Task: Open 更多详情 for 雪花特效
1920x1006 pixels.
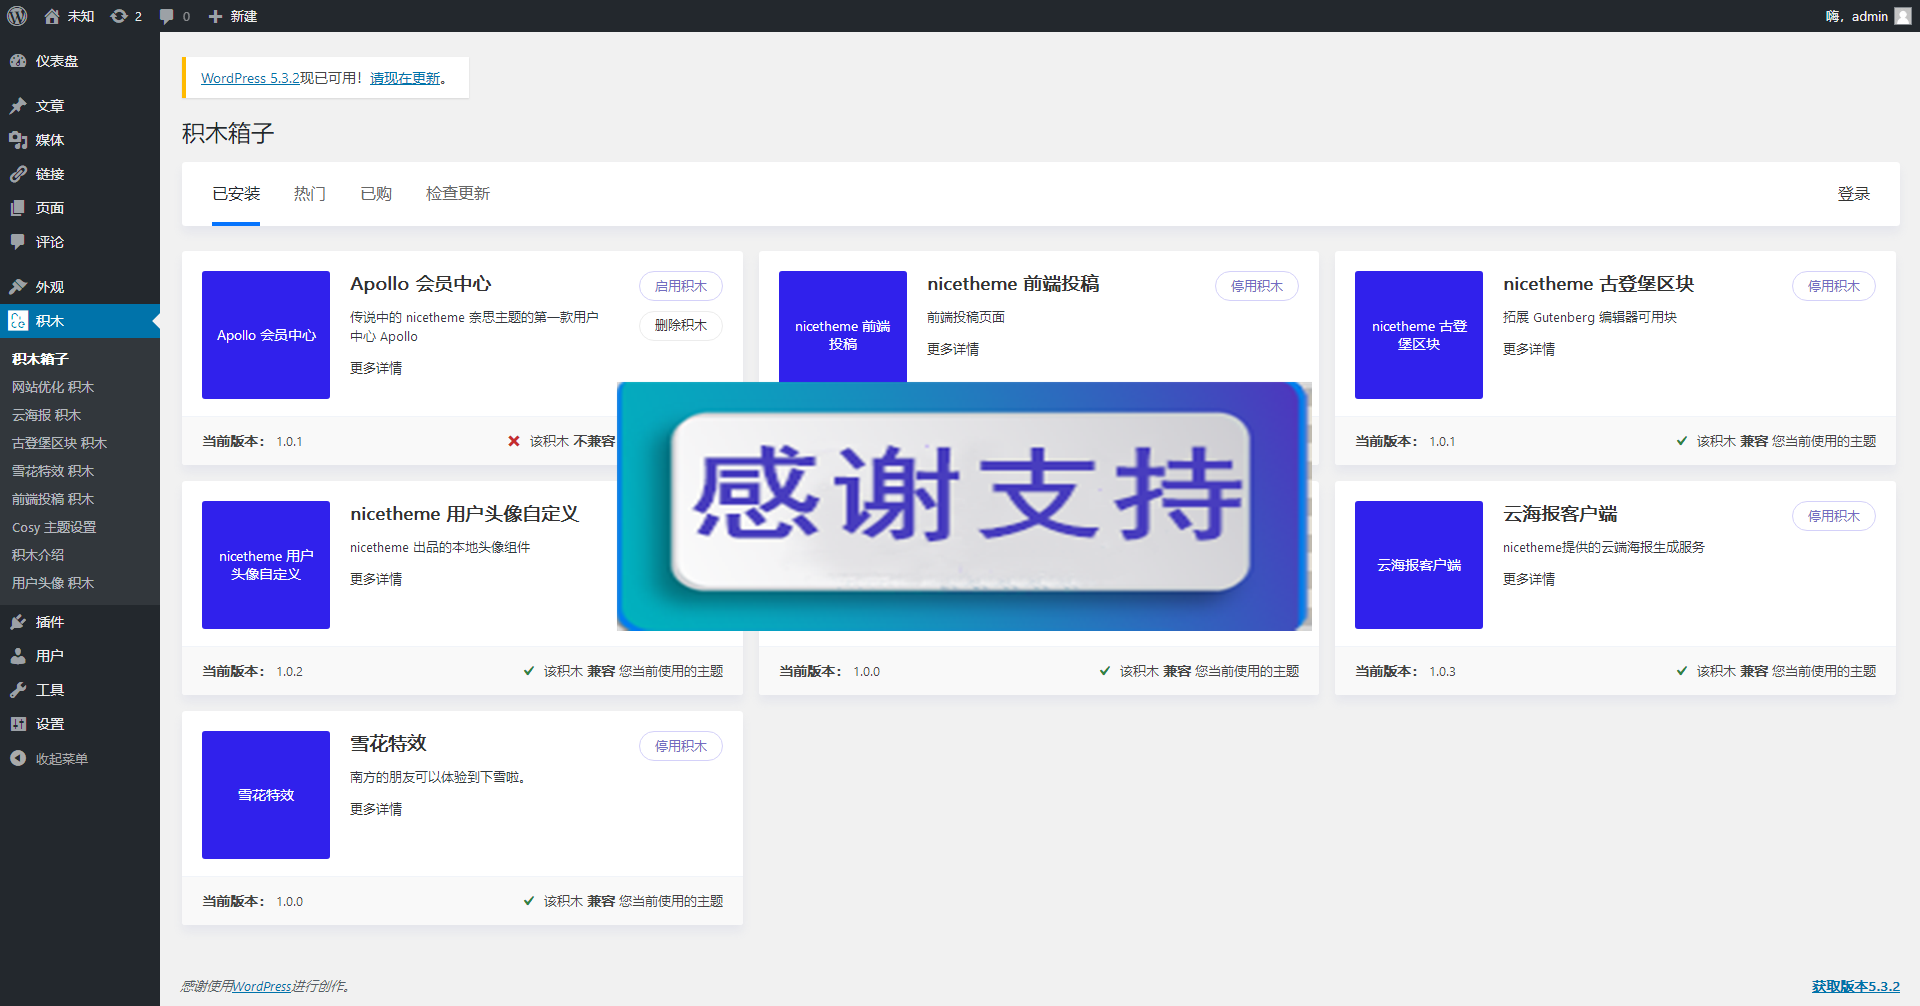Action: click(x=376, y=809)
